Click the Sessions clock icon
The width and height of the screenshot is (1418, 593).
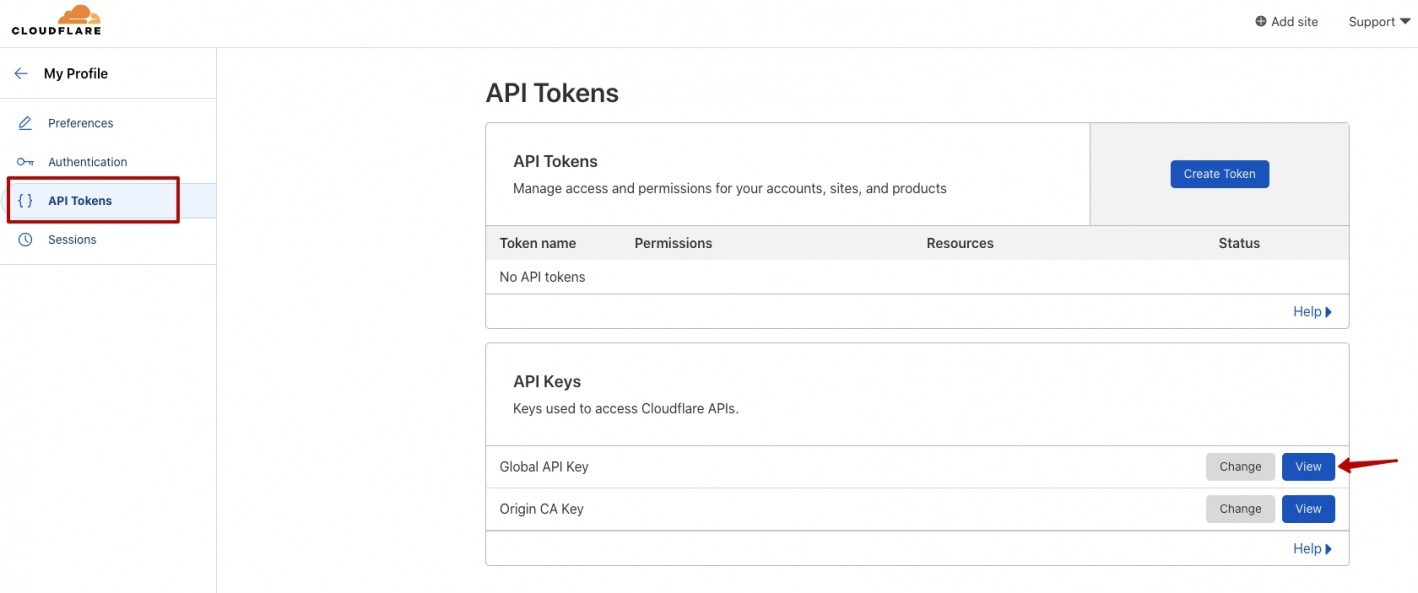click(26, 240)
